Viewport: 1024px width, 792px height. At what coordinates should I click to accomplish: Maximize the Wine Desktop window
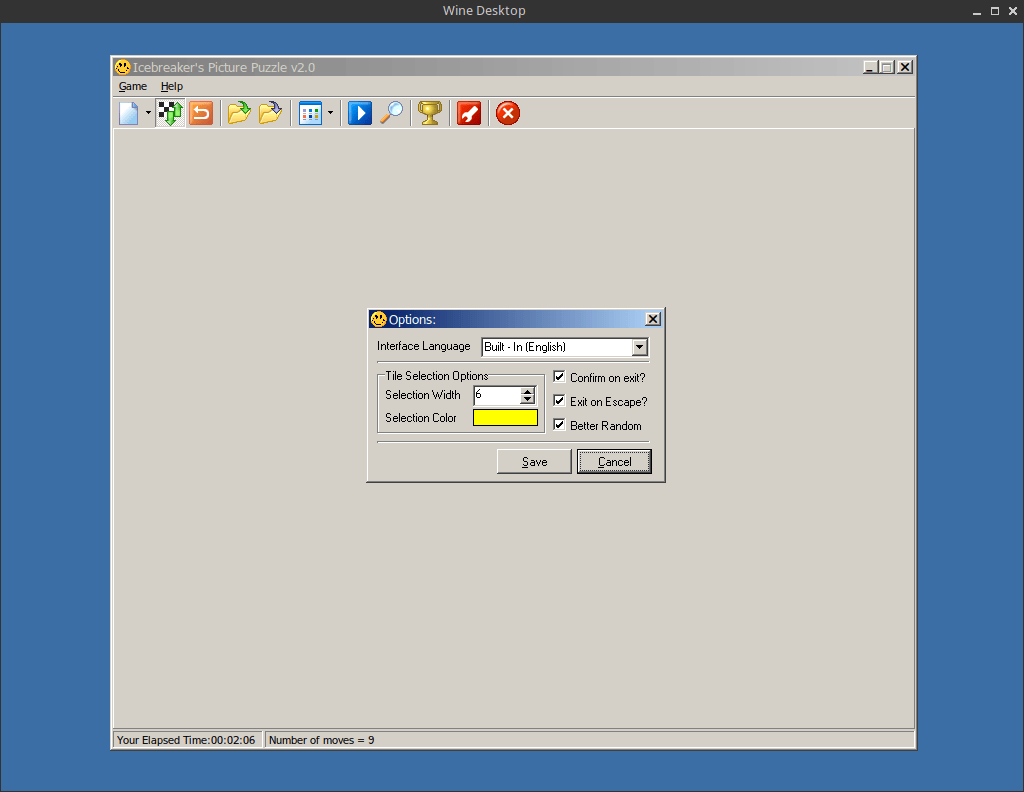[x=995, y=11]
